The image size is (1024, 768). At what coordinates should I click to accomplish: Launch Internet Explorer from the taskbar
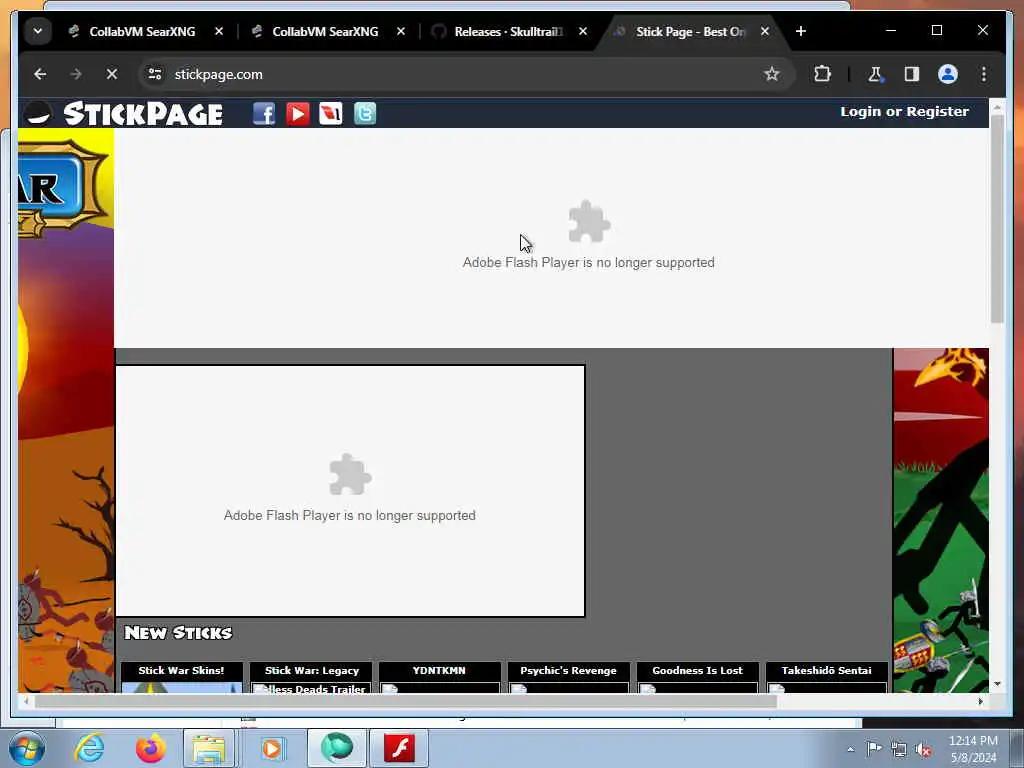(x=89, y=748)
